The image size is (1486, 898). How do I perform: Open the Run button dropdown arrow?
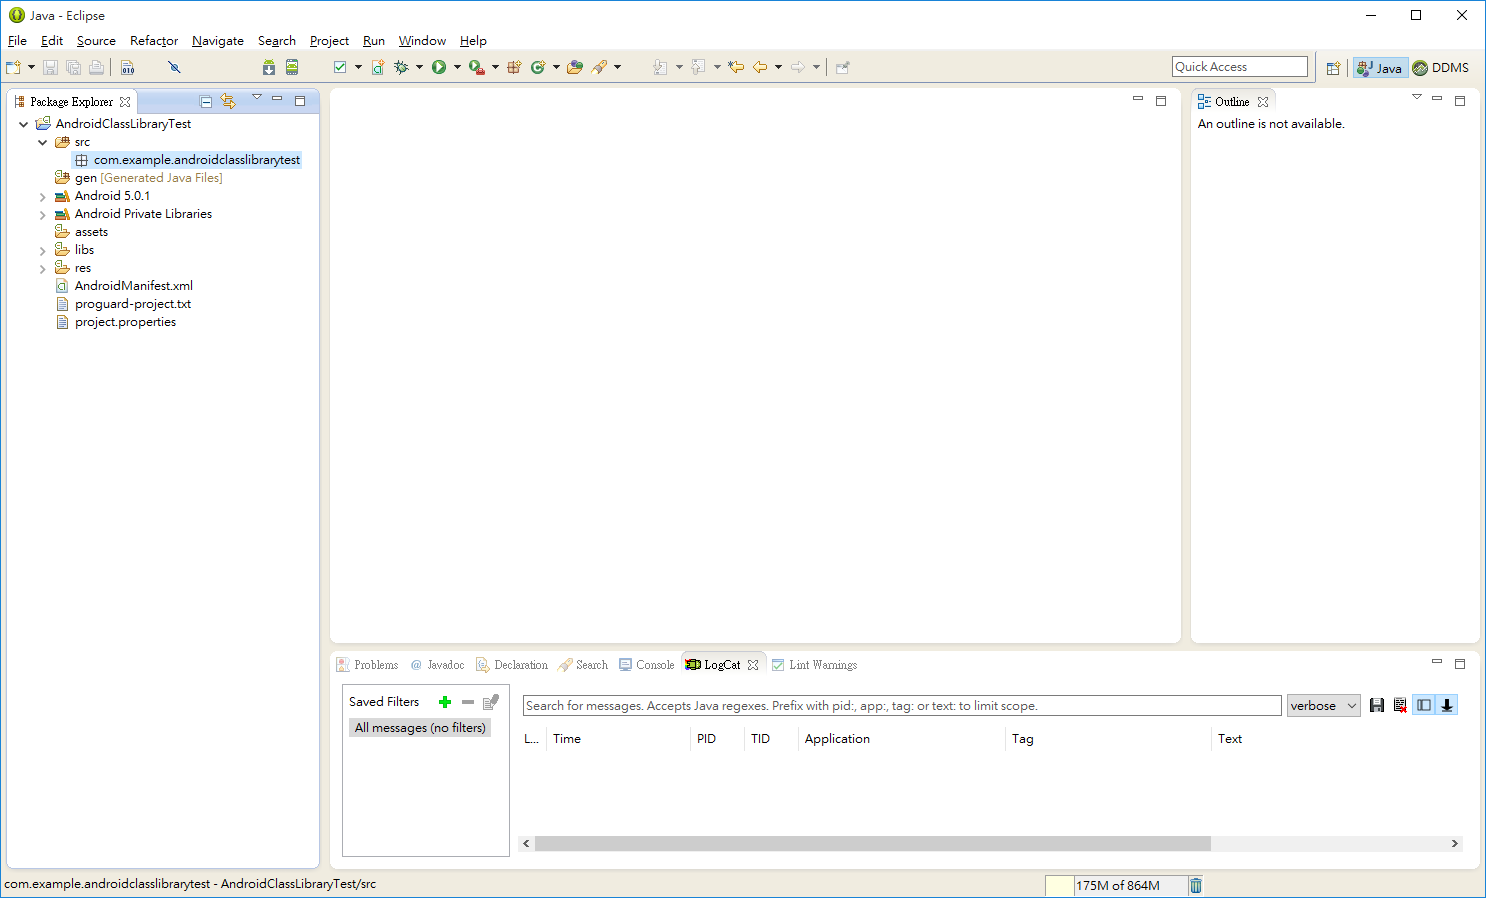pos(457,67)
